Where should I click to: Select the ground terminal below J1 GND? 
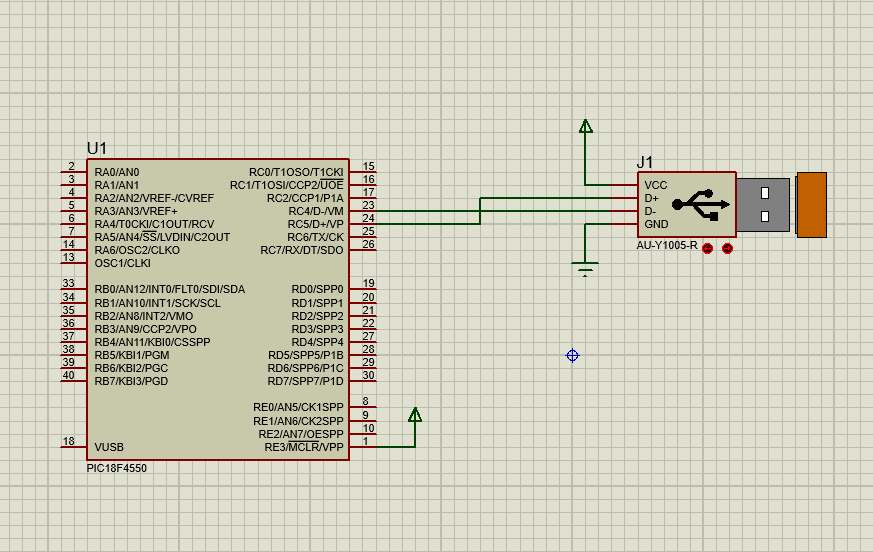pos(585,269)
